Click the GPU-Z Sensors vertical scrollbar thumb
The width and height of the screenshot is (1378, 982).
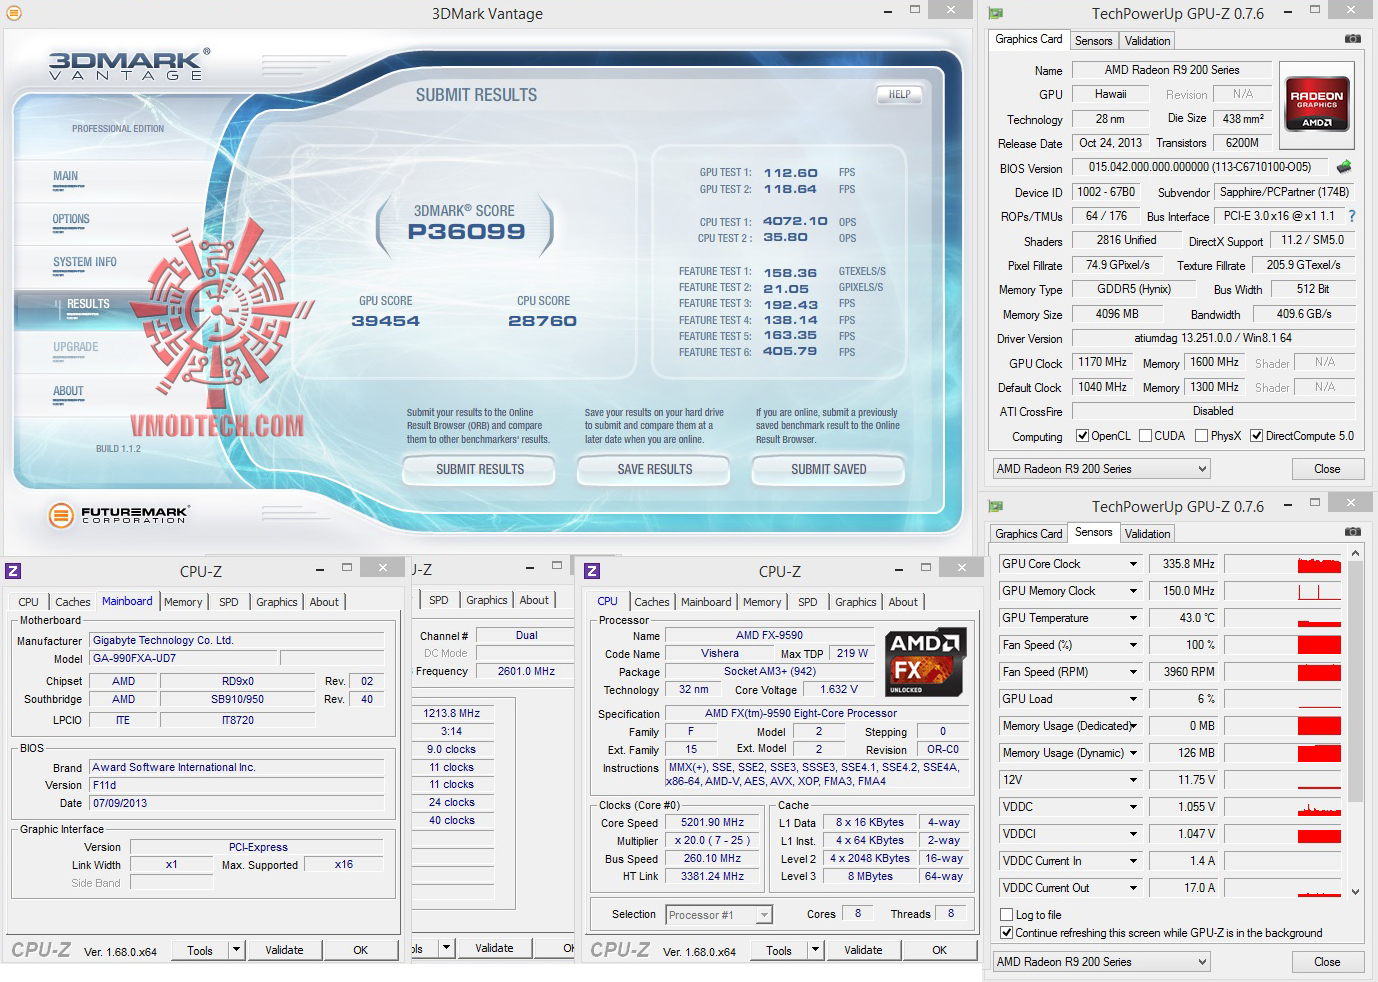[x=1355, y=682]
